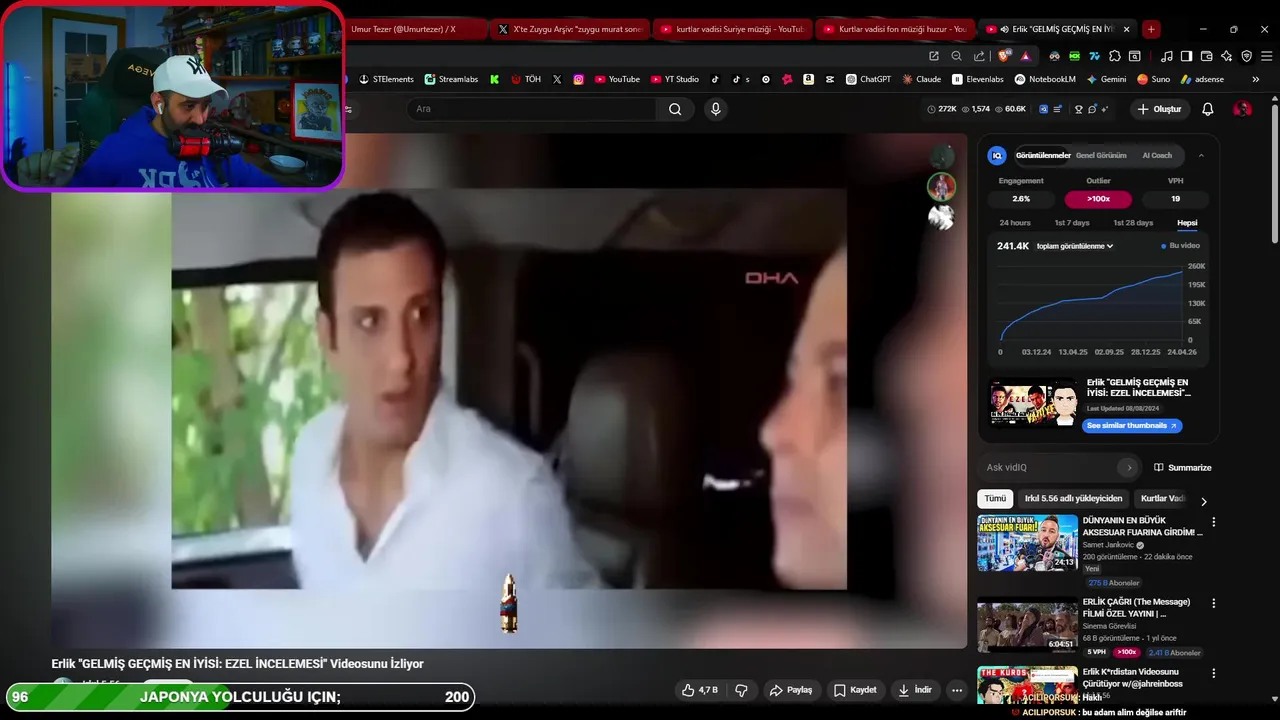Click the Brave Rewards triangle icon
Viewport: 1280px width, 720px height.
tap(1025, 56)
